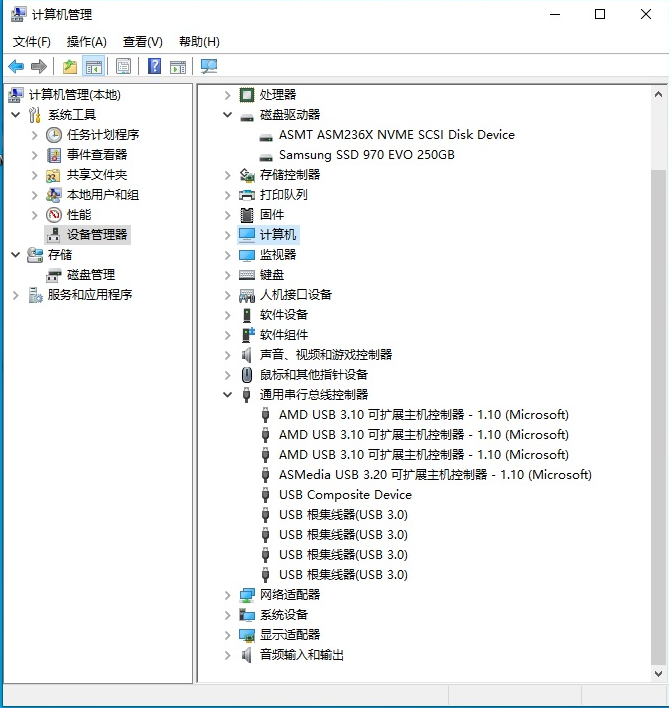Select ASMedia USB 3.20 可扩展主机控制器
Screen dimensions: 669x708
pos(435,475)
